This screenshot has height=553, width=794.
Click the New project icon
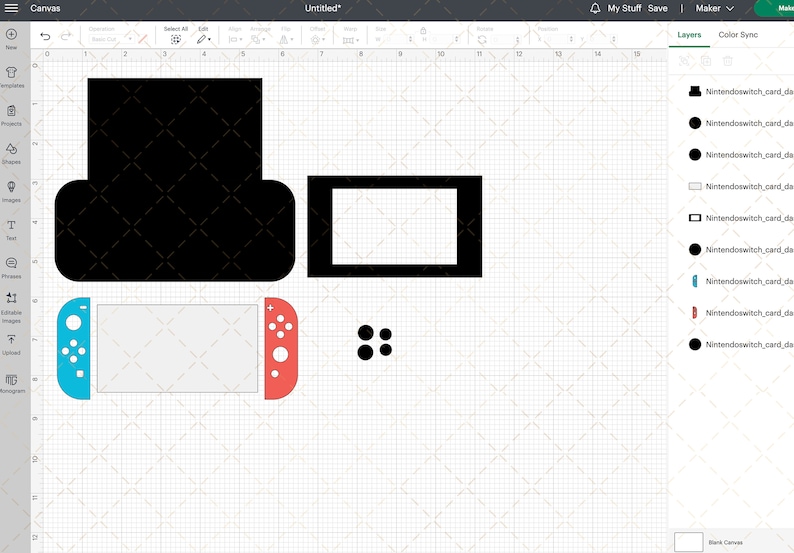coord(11,34)
